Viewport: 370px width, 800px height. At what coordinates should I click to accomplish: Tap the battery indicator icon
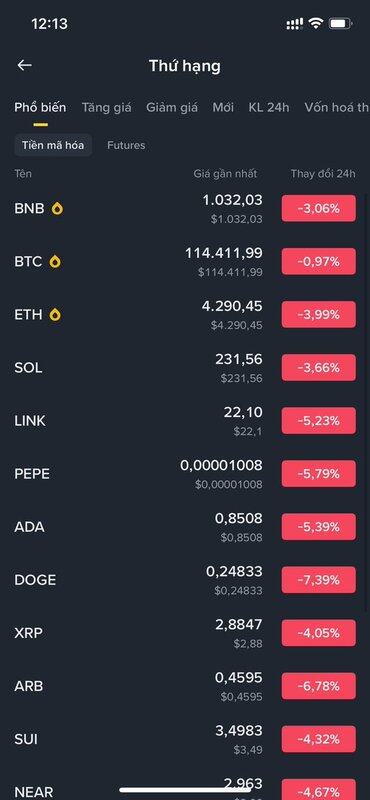340,23
